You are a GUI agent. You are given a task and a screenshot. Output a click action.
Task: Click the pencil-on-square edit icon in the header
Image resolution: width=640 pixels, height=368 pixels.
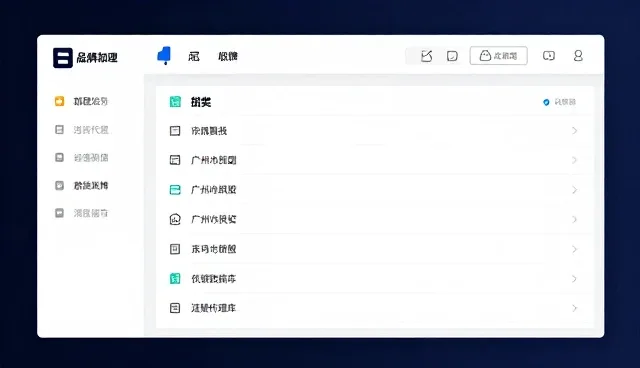tap(427, 56)
